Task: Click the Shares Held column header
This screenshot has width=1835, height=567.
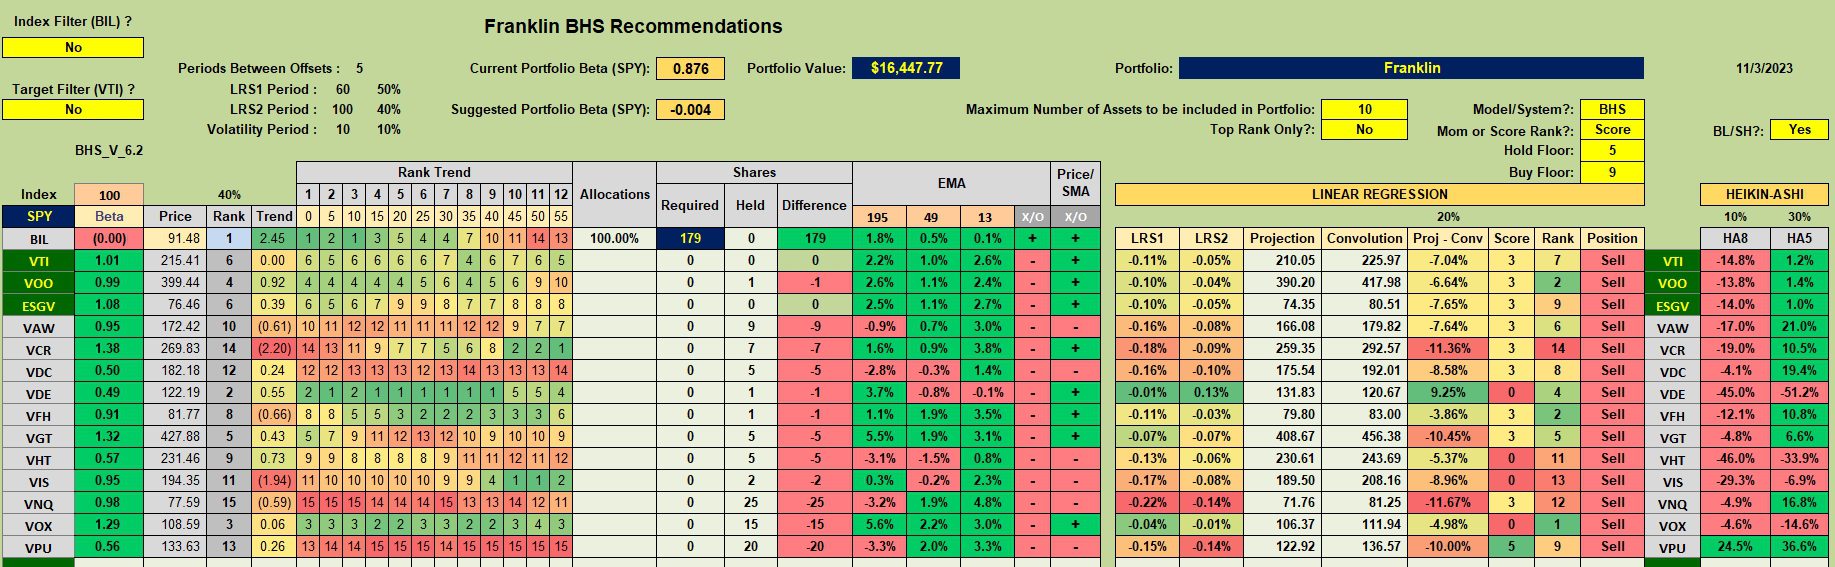Action: point(750,205)
